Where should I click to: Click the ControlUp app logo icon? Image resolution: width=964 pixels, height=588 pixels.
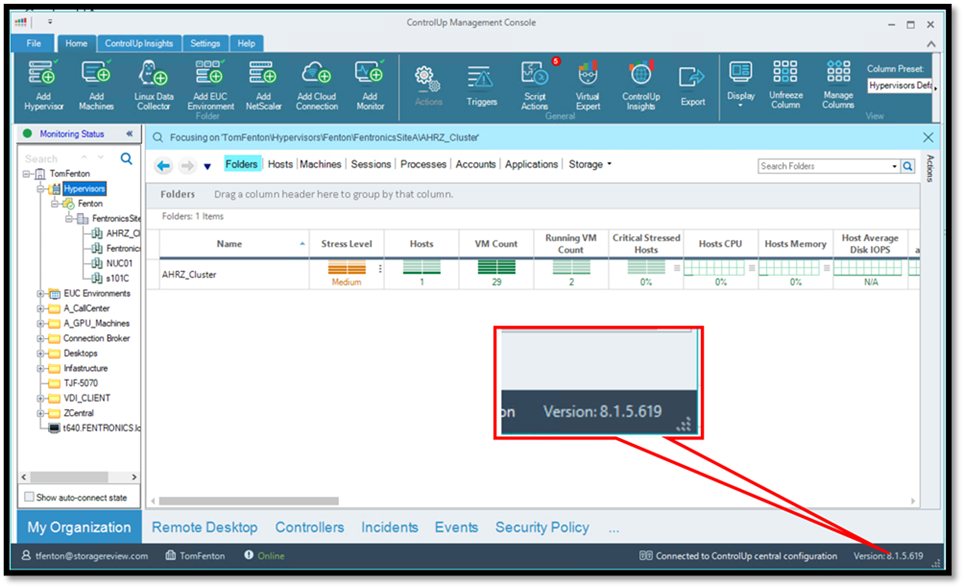[21, 22]
